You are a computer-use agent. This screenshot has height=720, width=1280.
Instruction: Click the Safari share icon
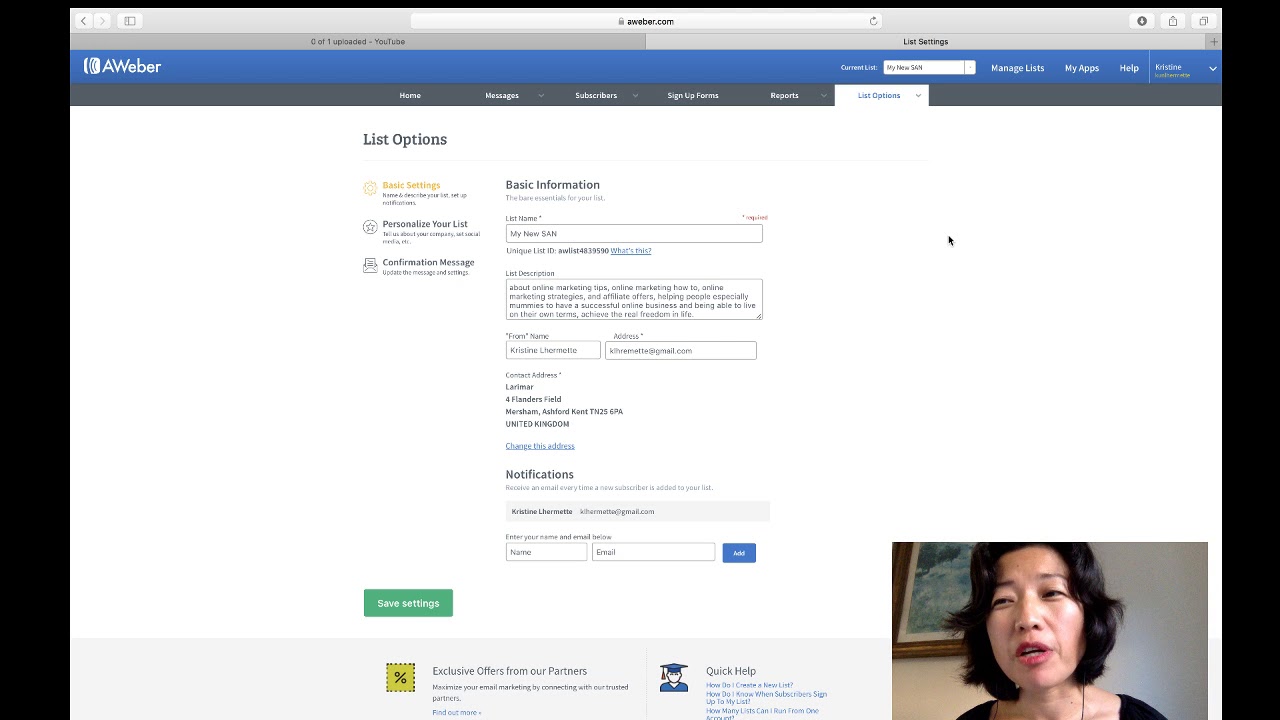tap(1173, 21)
